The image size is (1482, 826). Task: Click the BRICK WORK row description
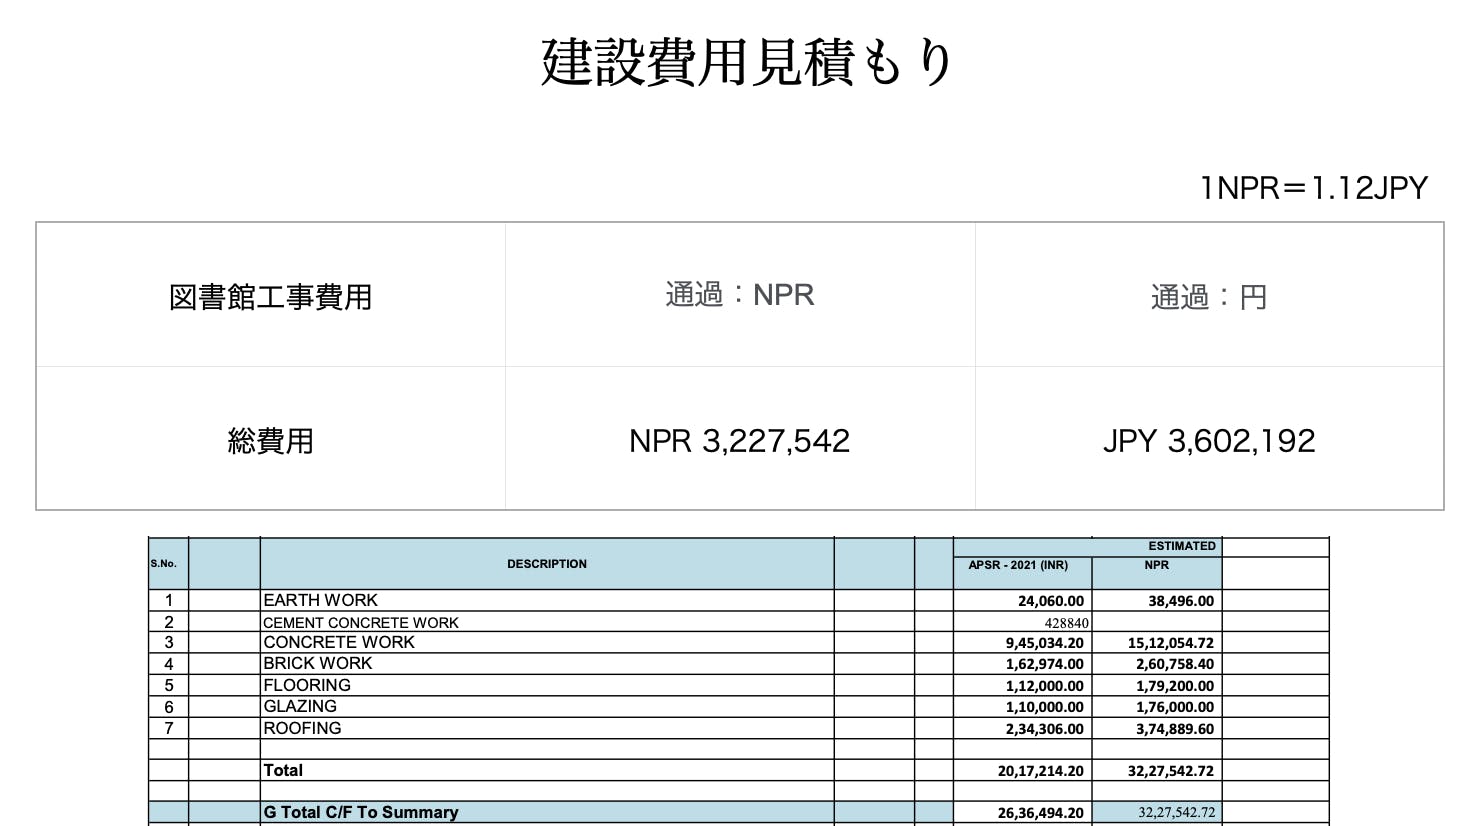pos(318,663)
